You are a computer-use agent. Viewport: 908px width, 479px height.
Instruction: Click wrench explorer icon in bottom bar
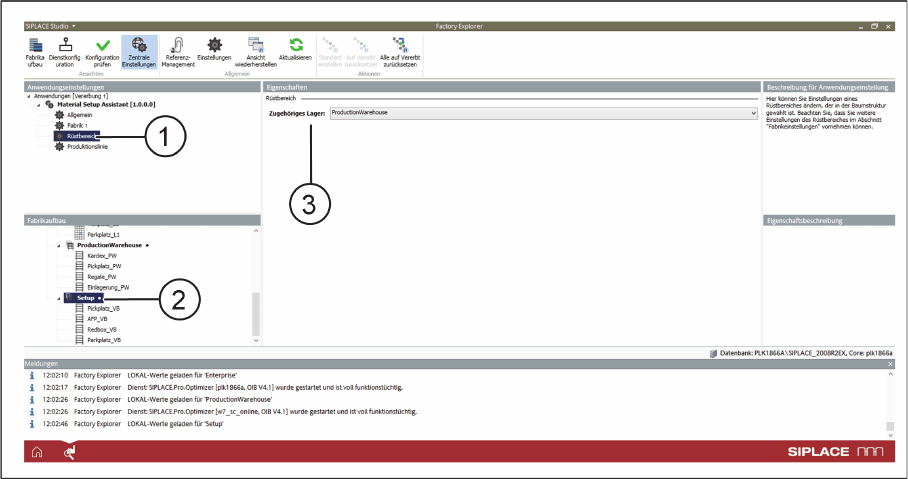pos(69,452)
